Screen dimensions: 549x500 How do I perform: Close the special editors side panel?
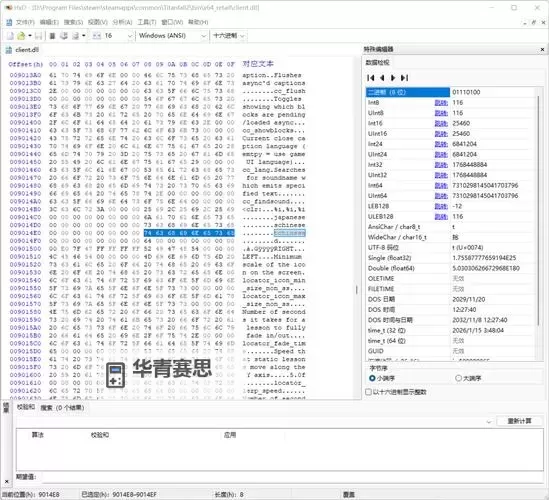point(542,49)
